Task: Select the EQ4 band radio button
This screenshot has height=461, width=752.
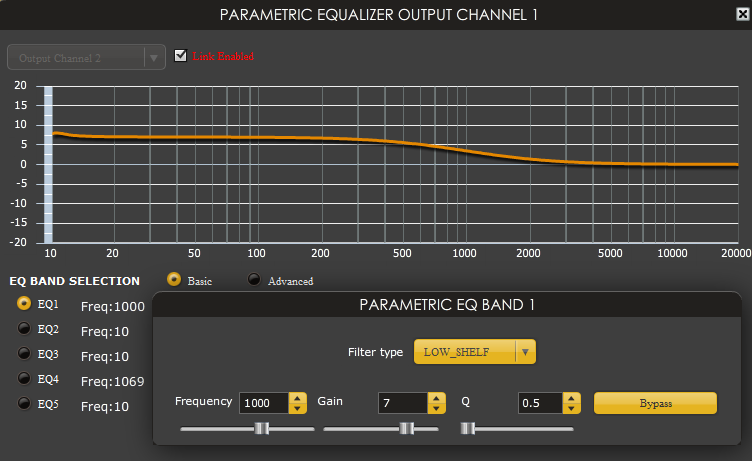Action: click(x=24, y=379)
